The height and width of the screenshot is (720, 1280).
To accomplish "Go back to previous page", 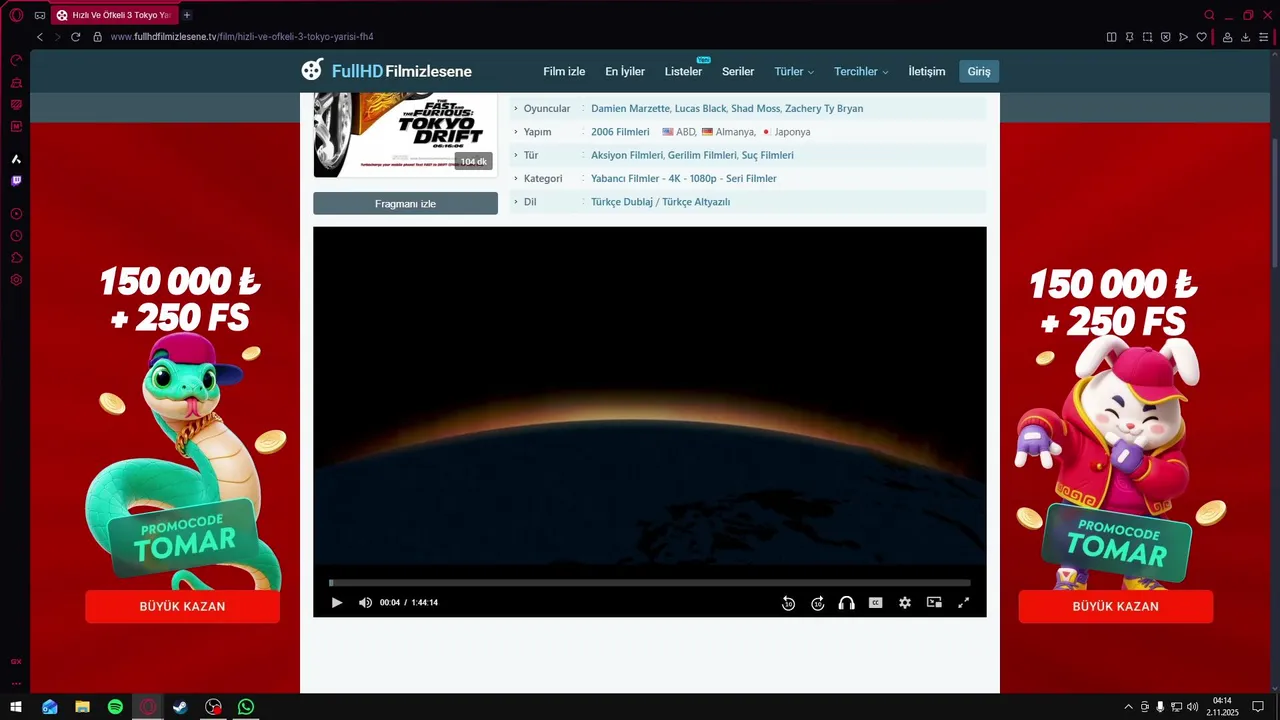I will click(40, 37).
